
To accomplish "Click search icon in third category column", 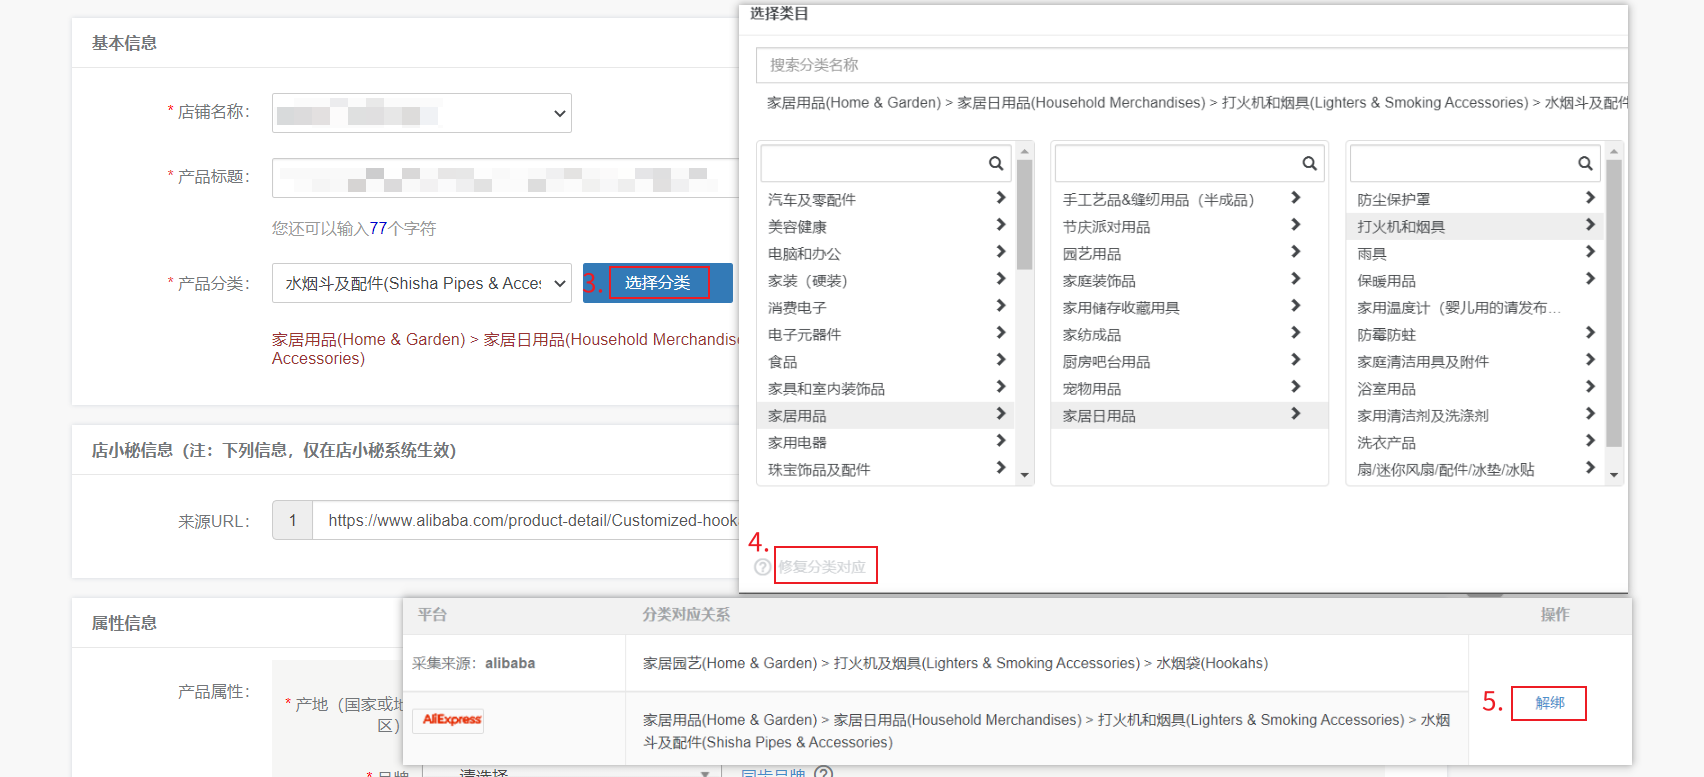I will click(x=1585, y=163).
